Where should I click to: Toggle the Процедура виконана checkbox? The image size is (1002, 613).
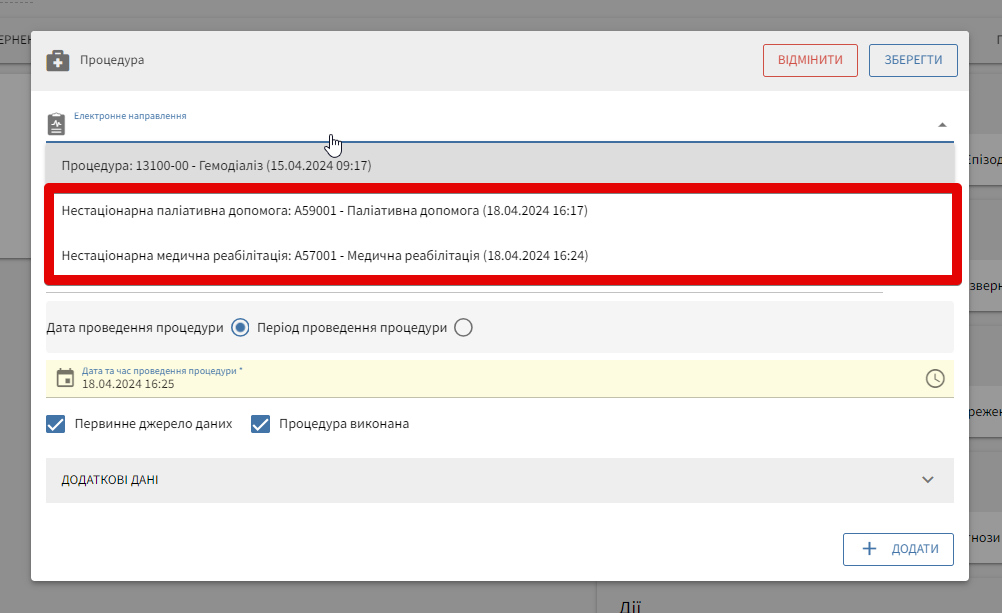tap(261, 424)
